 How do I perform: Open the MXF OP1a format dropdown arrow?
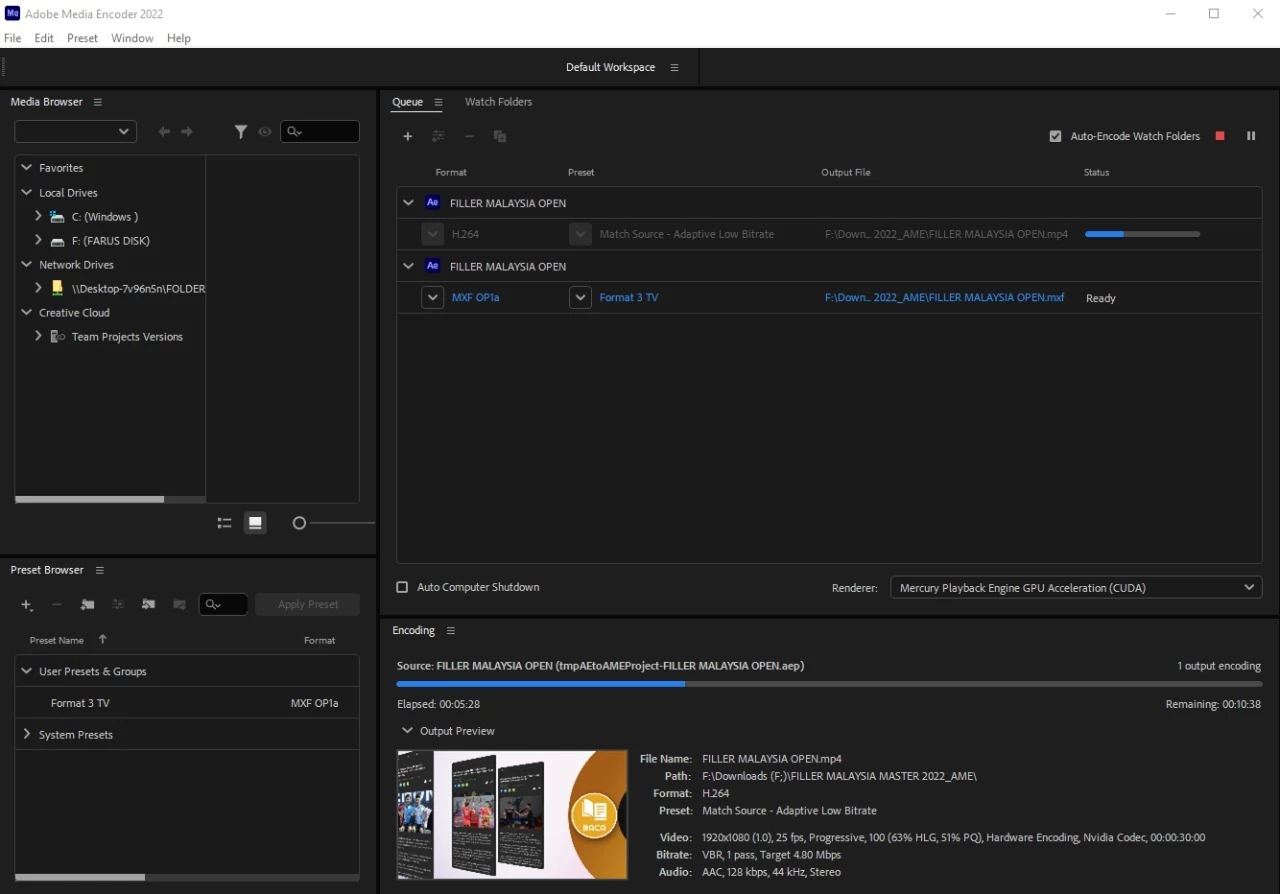coord(432,297)
